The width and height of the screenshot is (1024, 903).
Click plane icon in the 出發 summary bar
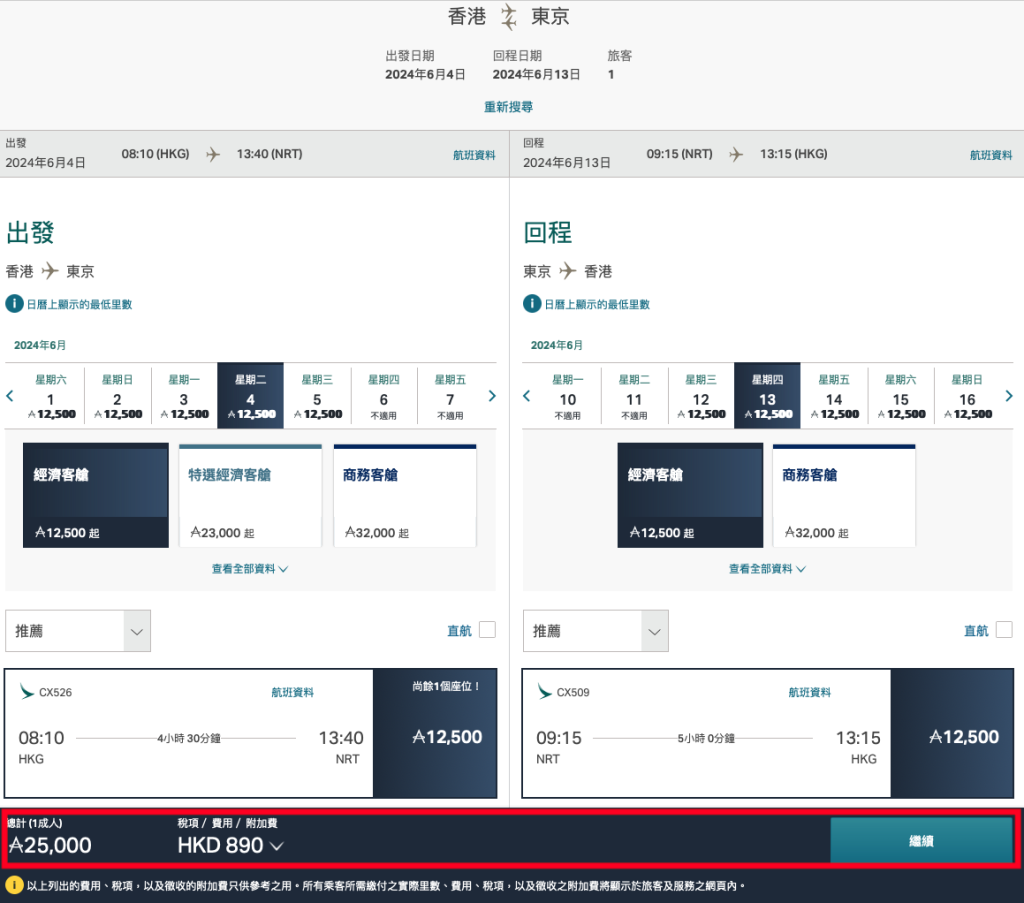click(x=213, y=154)
